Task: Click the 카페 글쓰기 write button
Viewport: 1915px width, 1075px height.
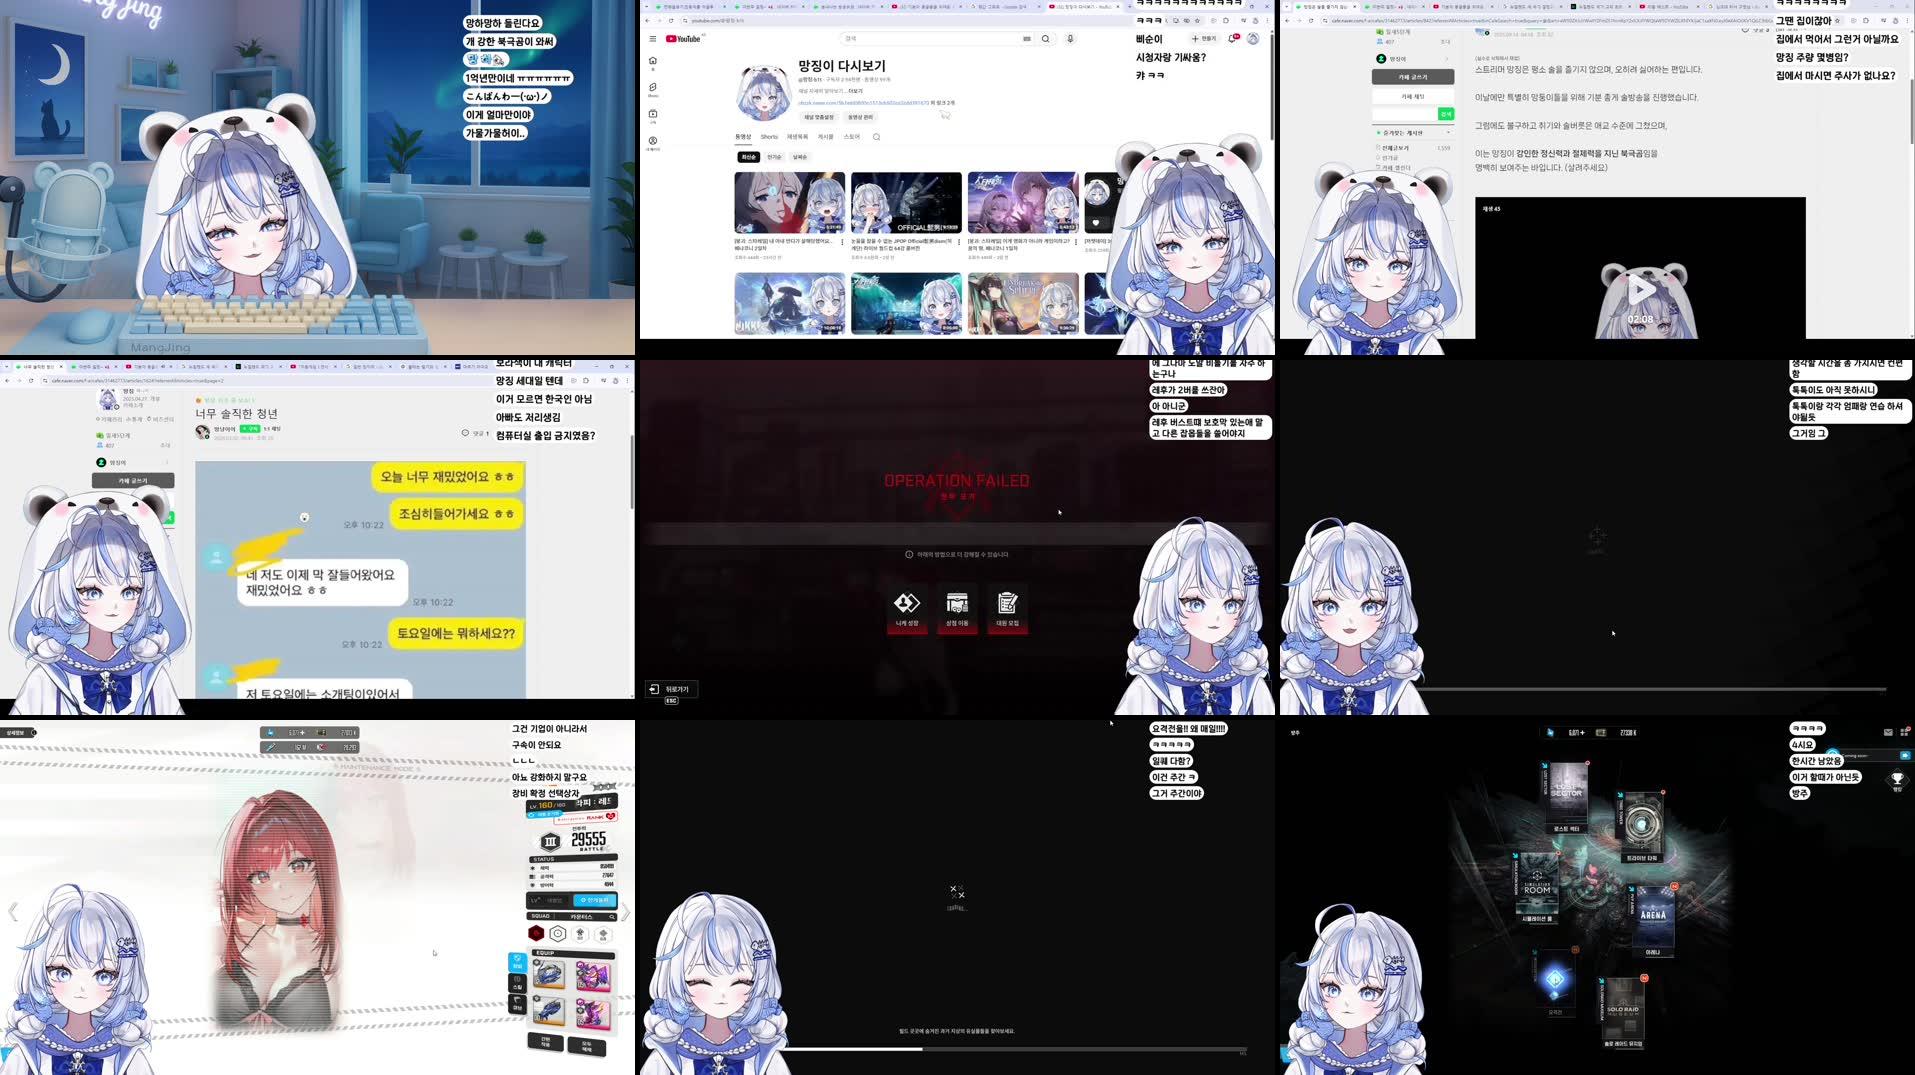Action: [1413, 76]
